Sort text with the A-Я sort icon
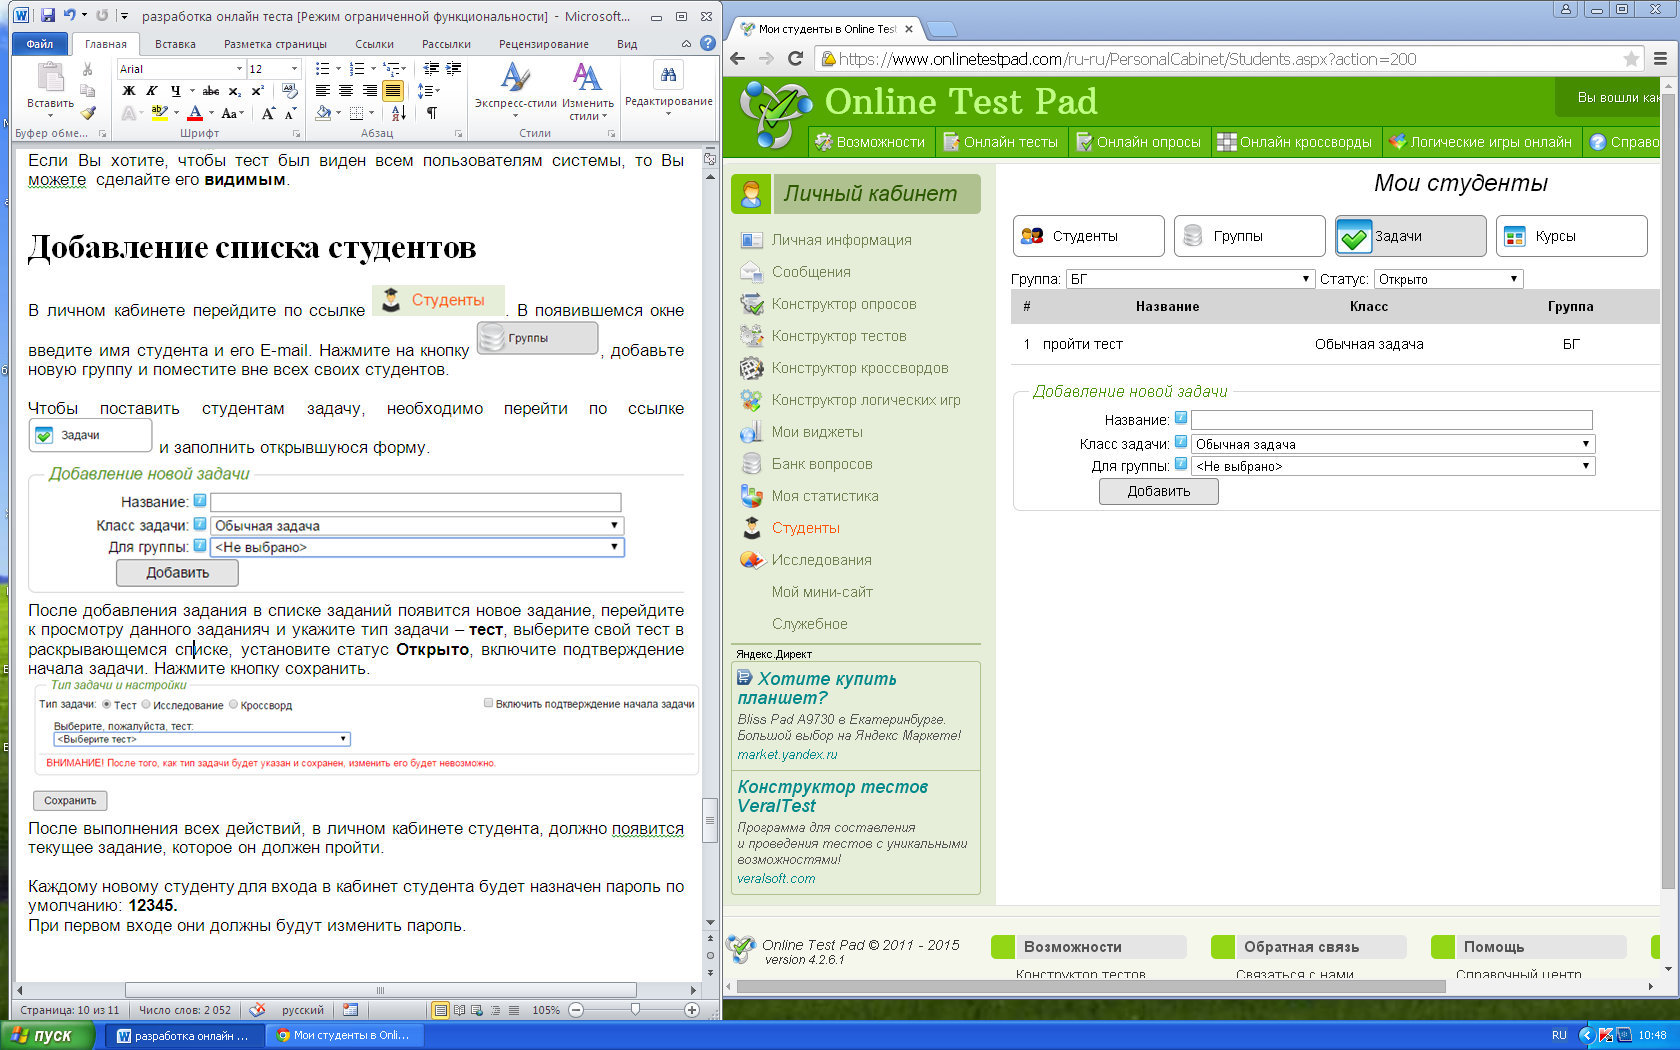Image resolution: width=1680 pixels, height=1050 pixels. 399,113
